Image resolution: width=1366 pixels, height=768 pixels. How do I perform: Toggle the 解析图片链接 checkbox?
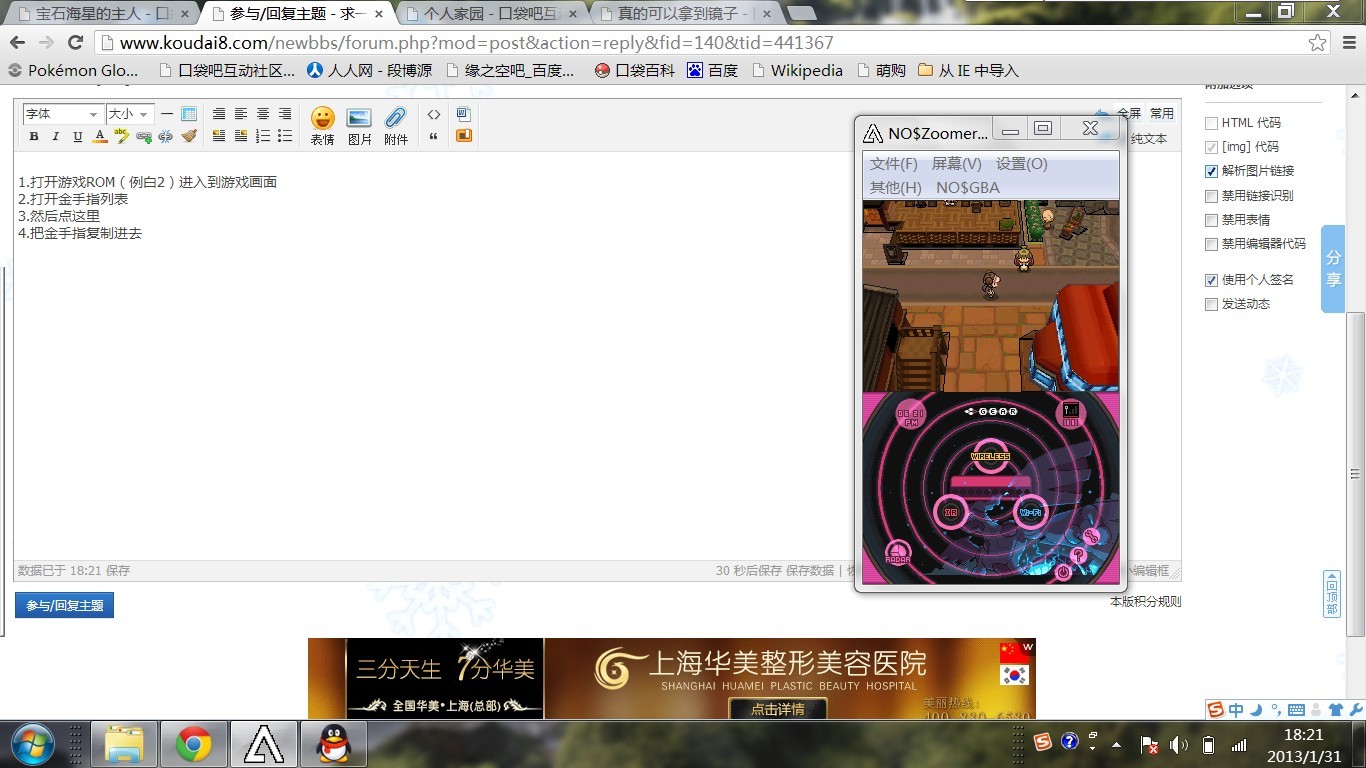1212,171
